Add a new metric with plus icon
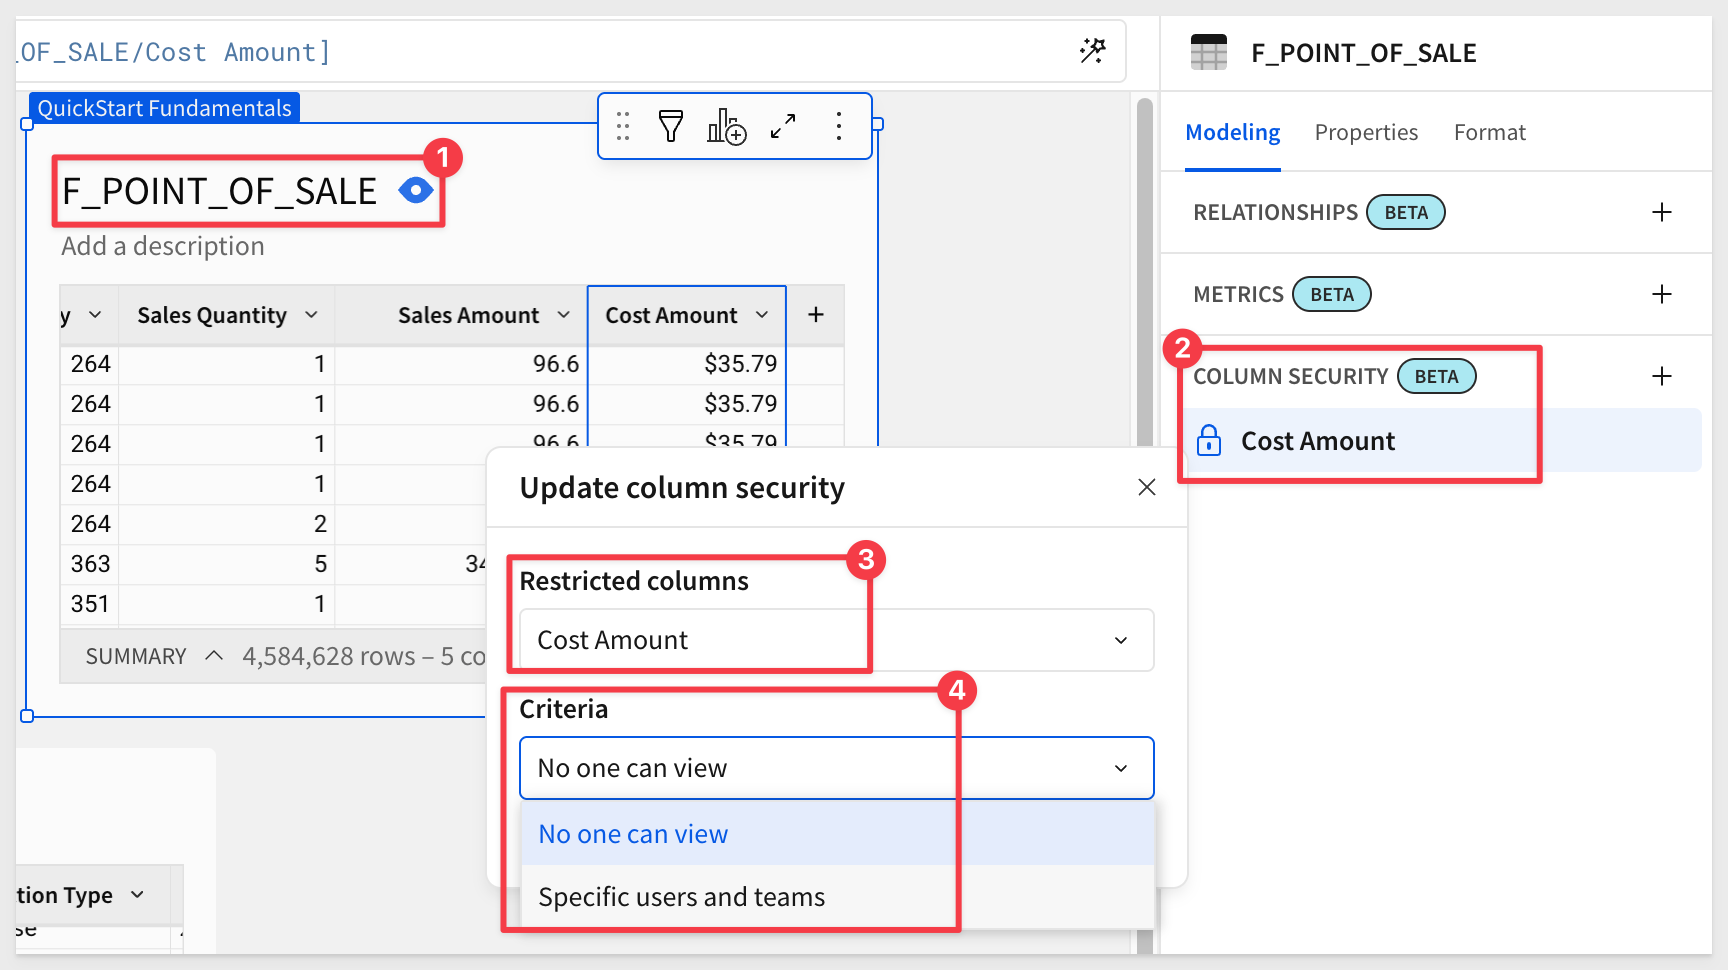Screen dimensions: 1728x970 (x=1661, y=294)
